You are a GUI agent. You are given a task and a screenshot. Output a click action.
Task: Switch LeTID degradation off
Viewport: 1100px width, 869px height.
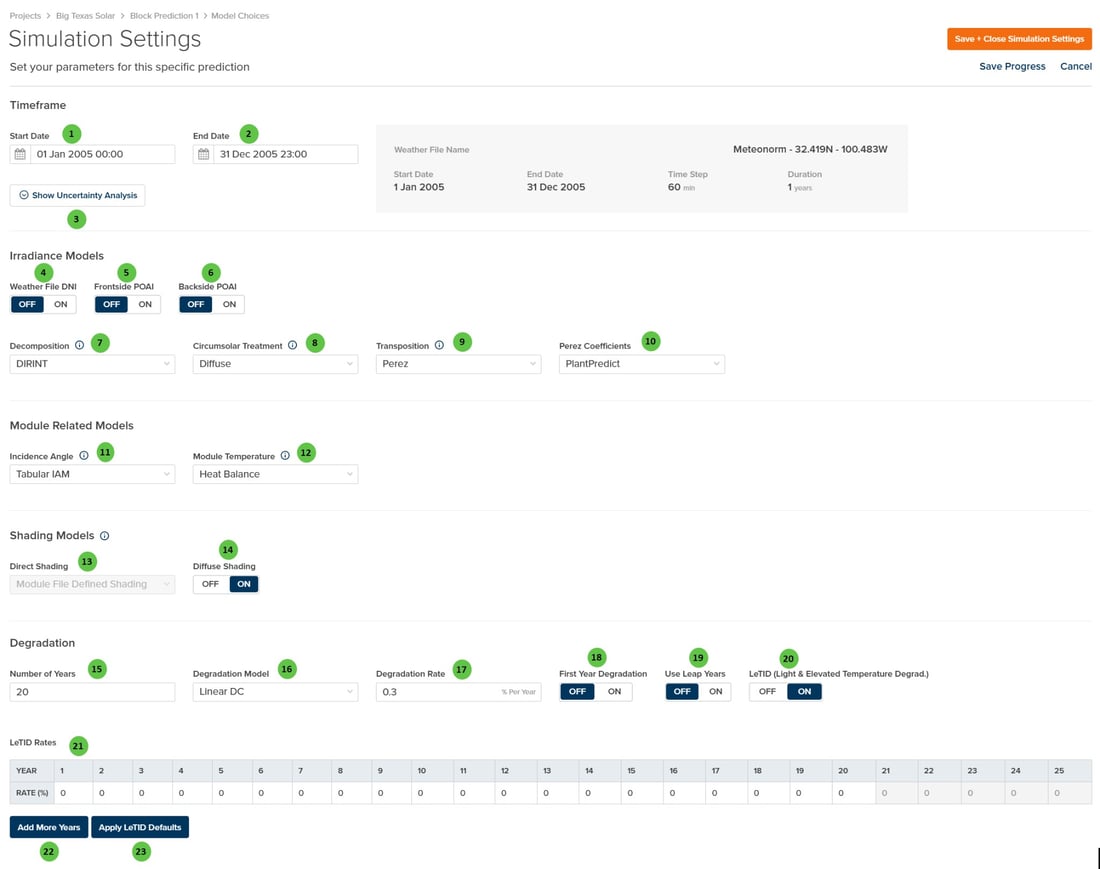[x=767, y=692]
